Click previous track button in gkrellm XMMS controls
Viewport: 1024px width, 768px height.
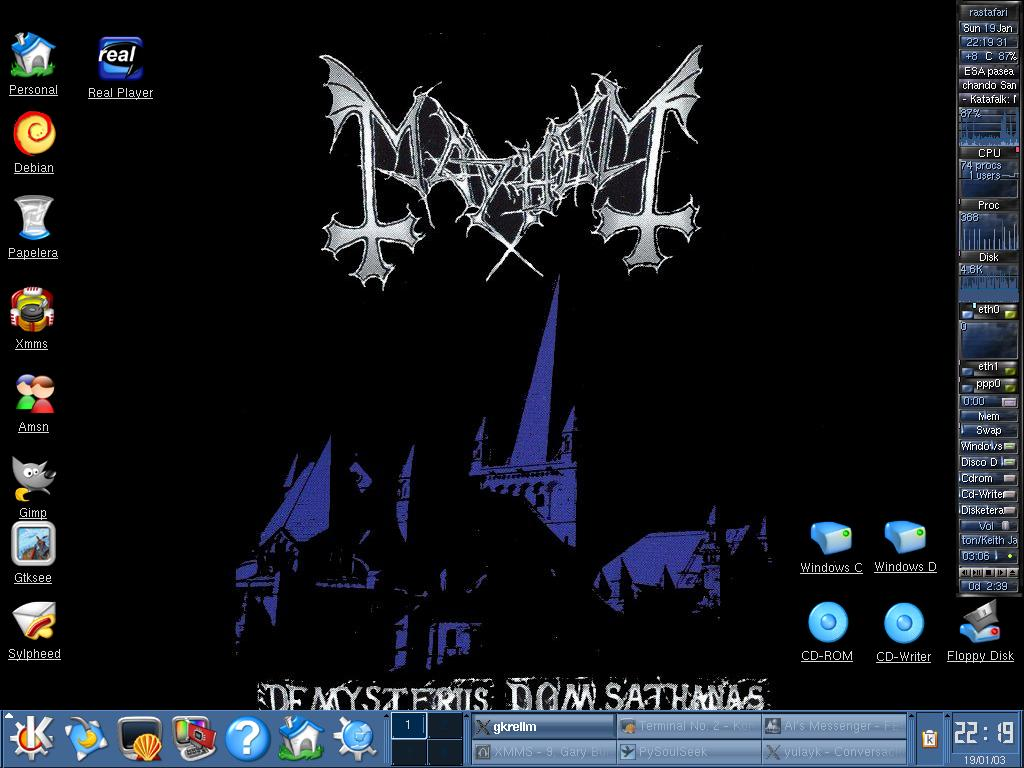click(x=965, y=573)
